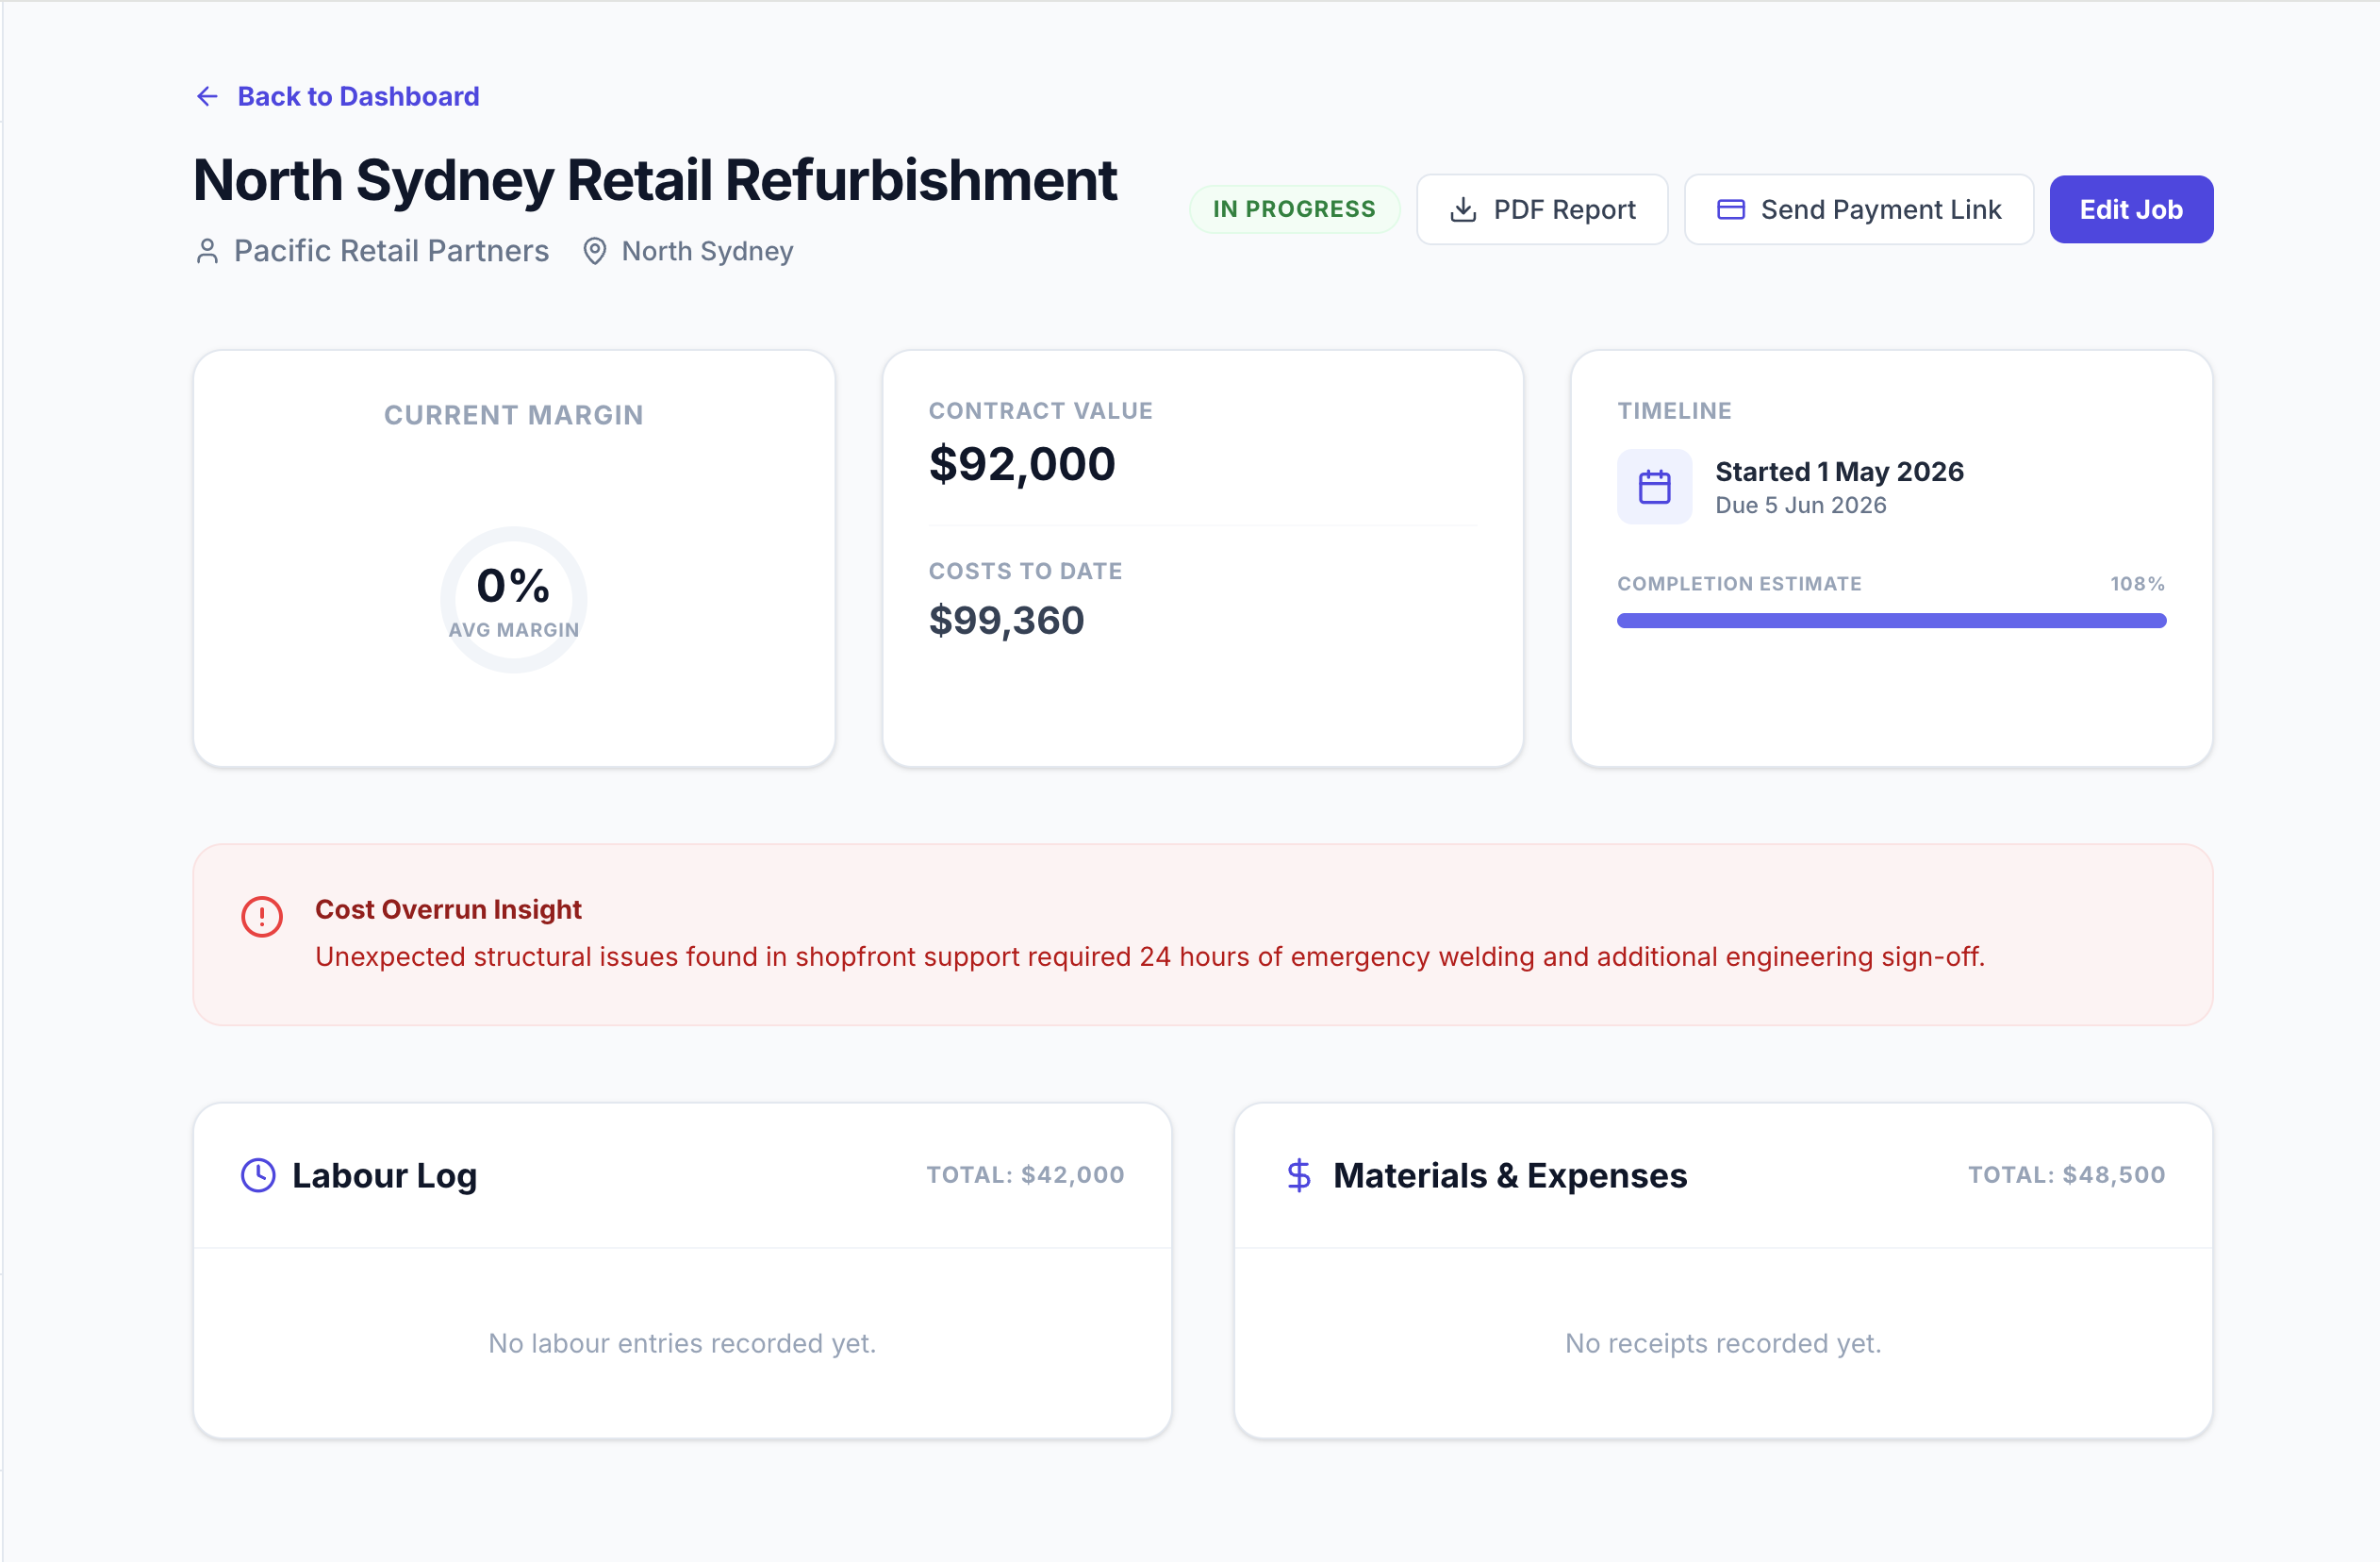Image resolution: width=2380 pixels, height=1562 pixels.
Task: Click the IN PROGRESS status badge
Action: click(1294, 209)
